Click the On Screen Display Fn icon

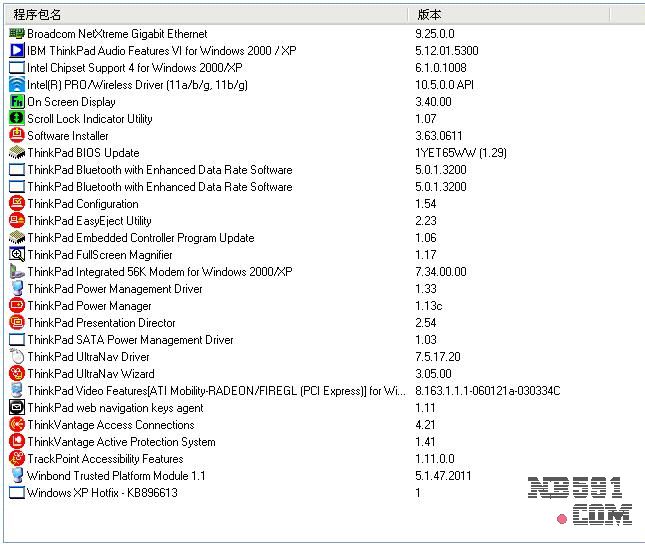17,102
